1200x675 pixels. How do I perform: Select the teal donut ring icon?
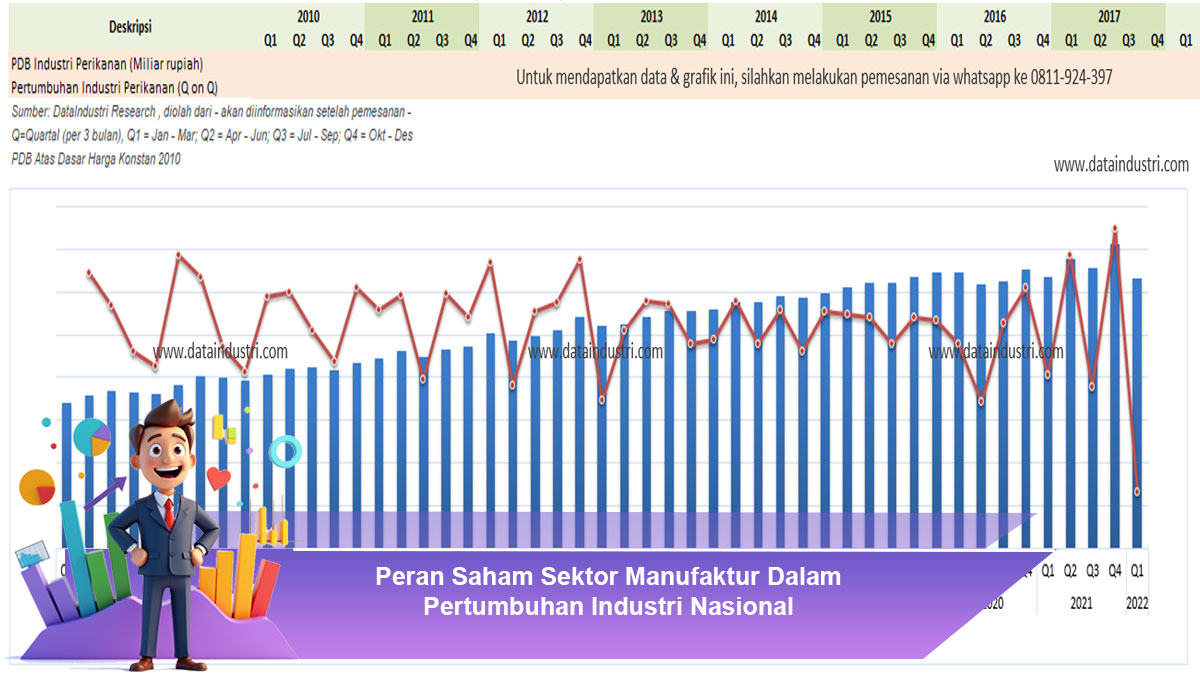coord(285,451)
